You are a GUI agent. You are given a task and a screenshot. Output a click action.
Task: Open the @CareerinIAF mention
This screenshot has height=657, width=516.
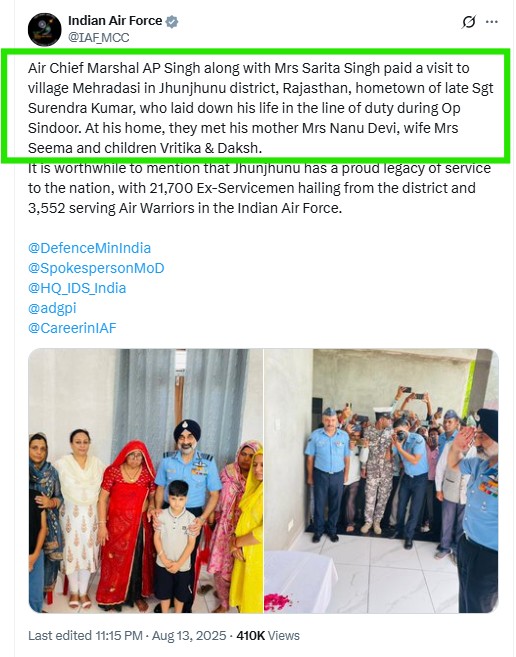click(72, 328)
